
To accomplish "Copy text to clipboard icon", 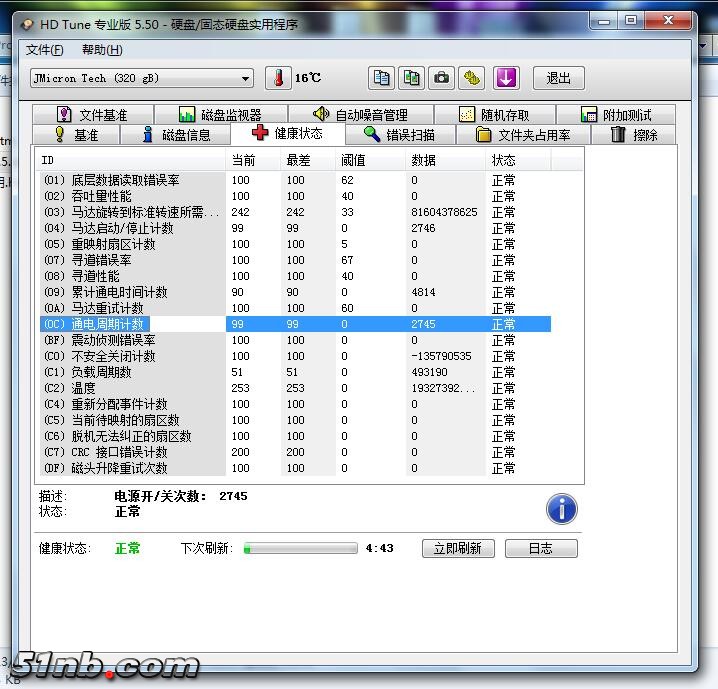I will 381,78.
